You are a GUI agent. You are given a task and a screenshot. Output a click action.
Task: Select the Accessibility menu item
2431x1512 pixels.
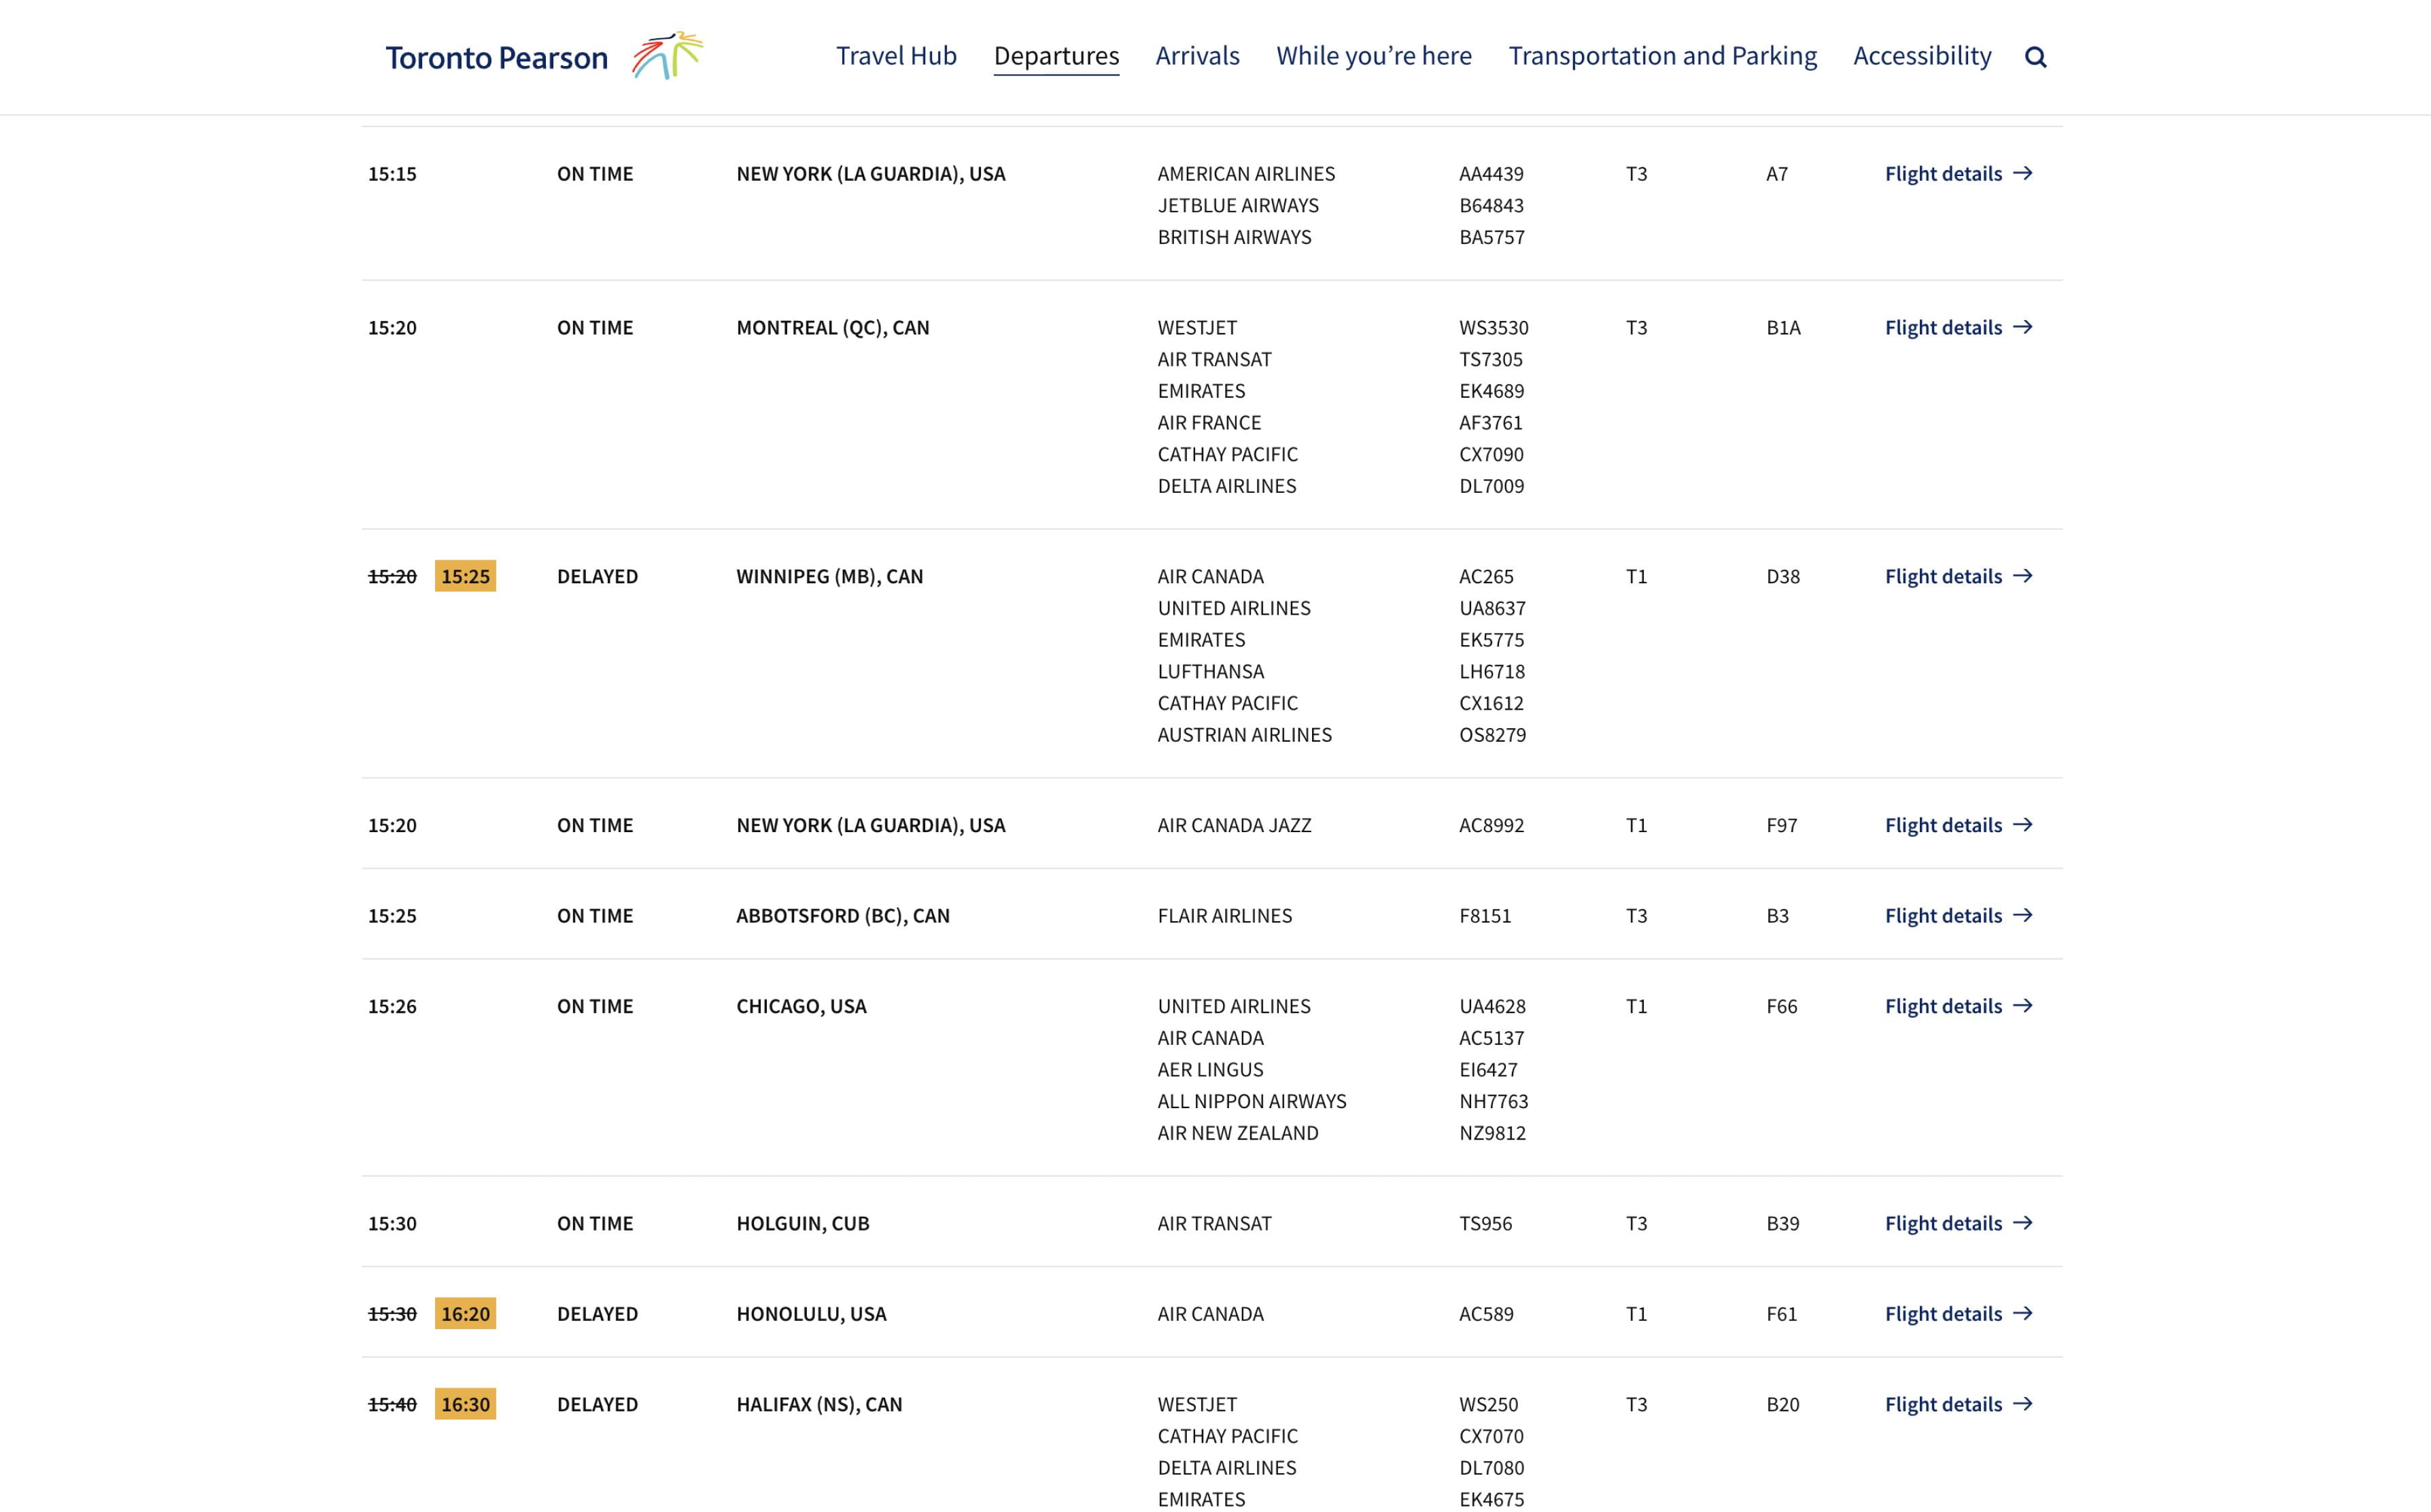coord(1922,56)
